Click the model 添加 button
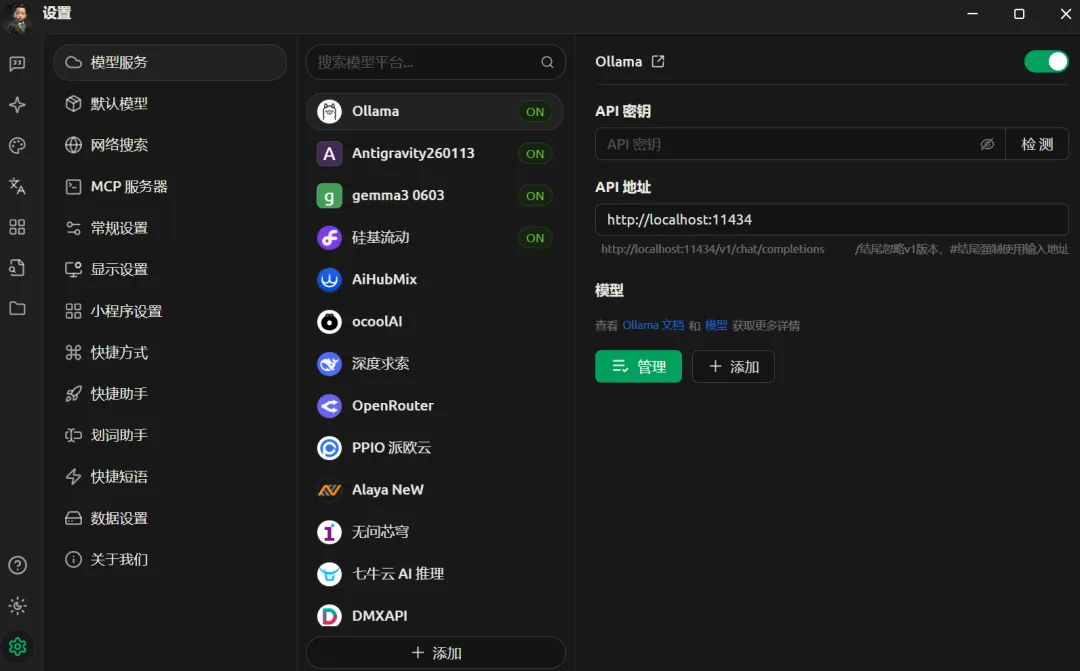1080x671 pixels. 733,367
